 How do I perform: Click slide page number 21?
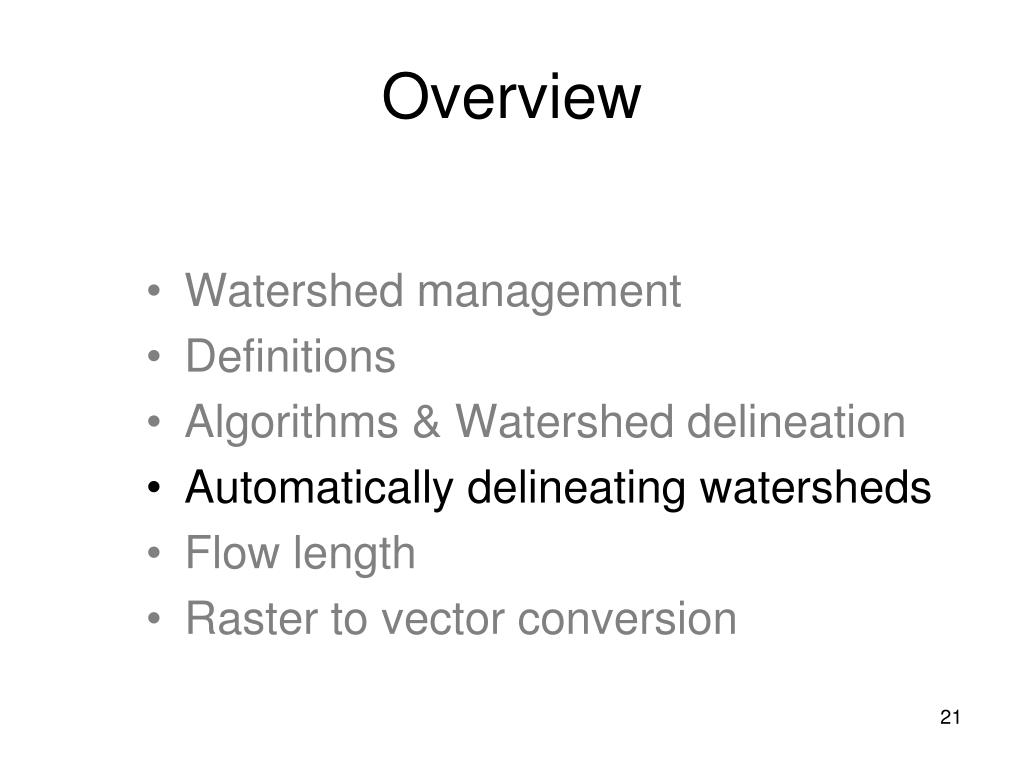pos(950,717)
